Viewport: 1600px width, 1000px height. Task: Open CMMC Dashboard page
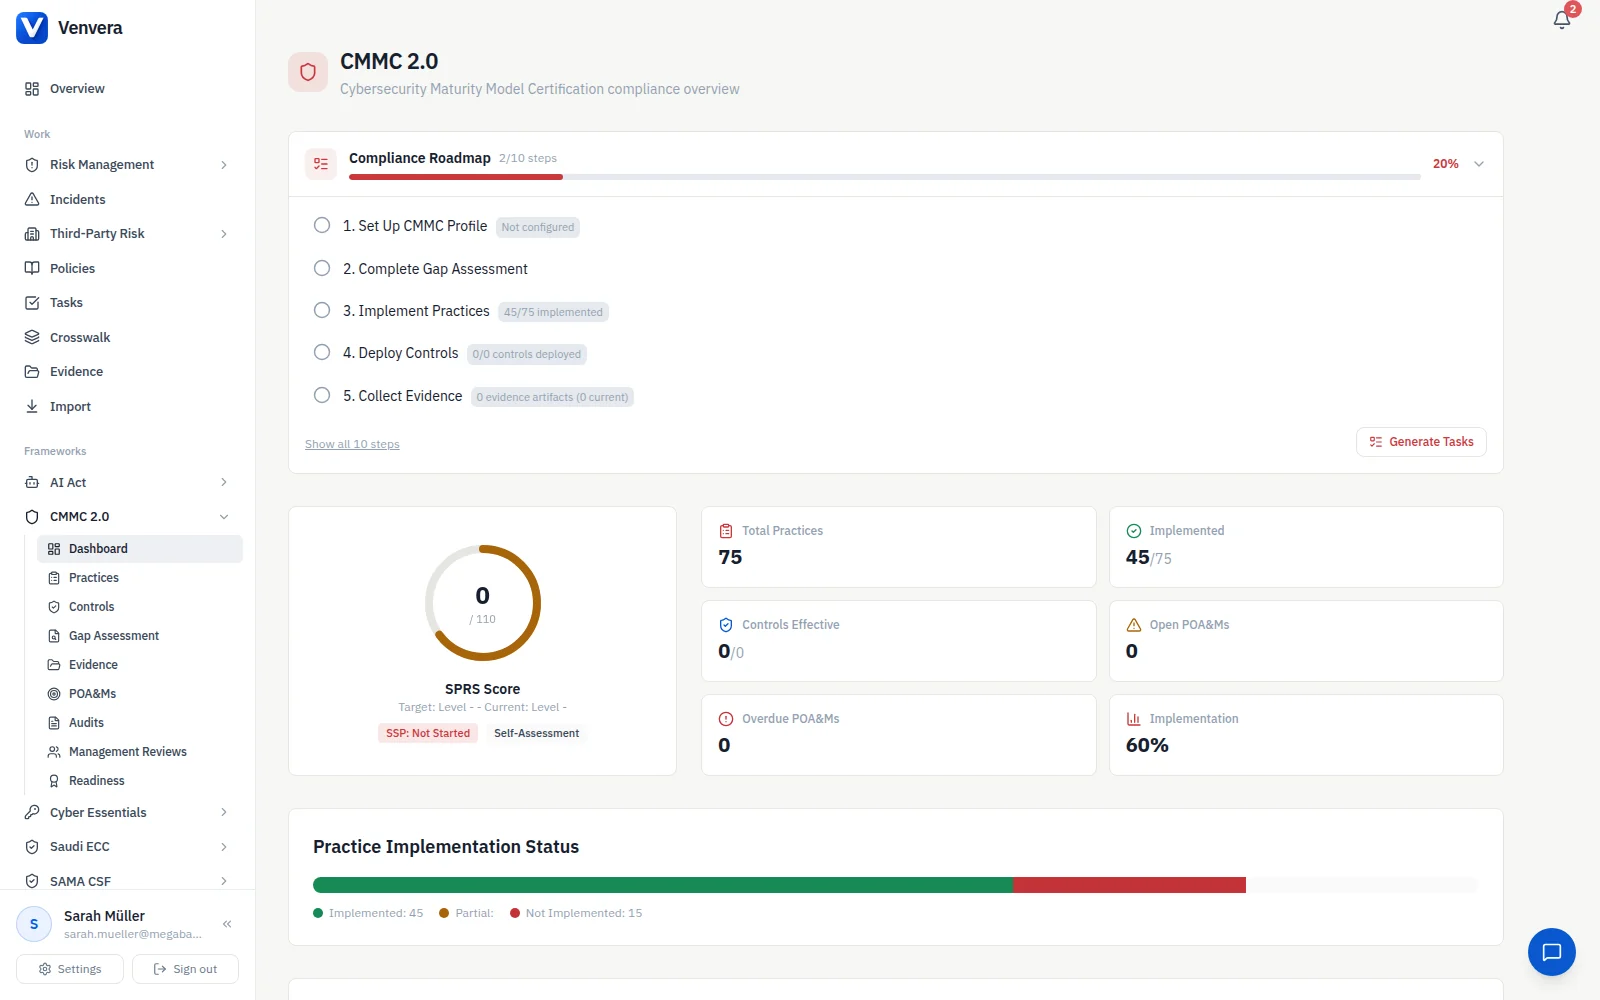140,549
